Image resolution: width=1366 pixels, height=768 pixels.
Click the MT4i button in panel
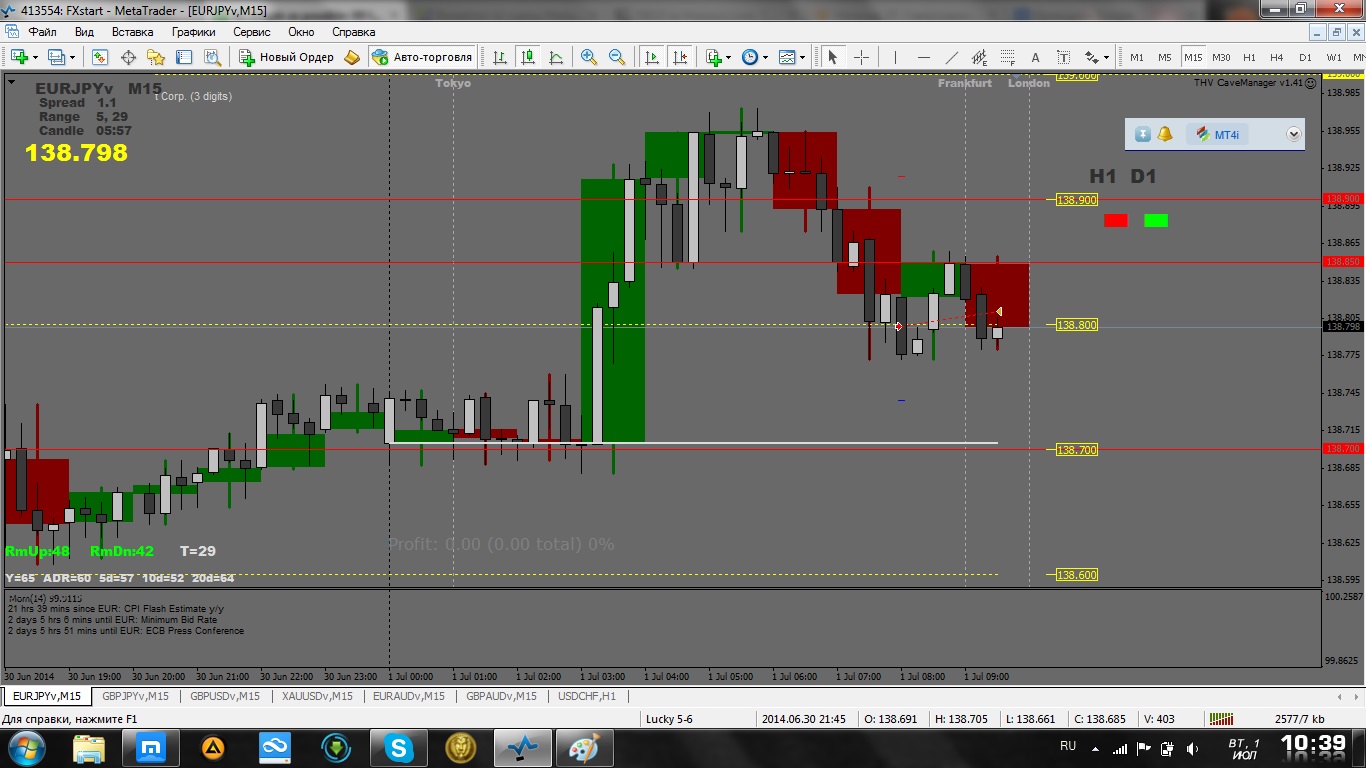point(1217,134)
